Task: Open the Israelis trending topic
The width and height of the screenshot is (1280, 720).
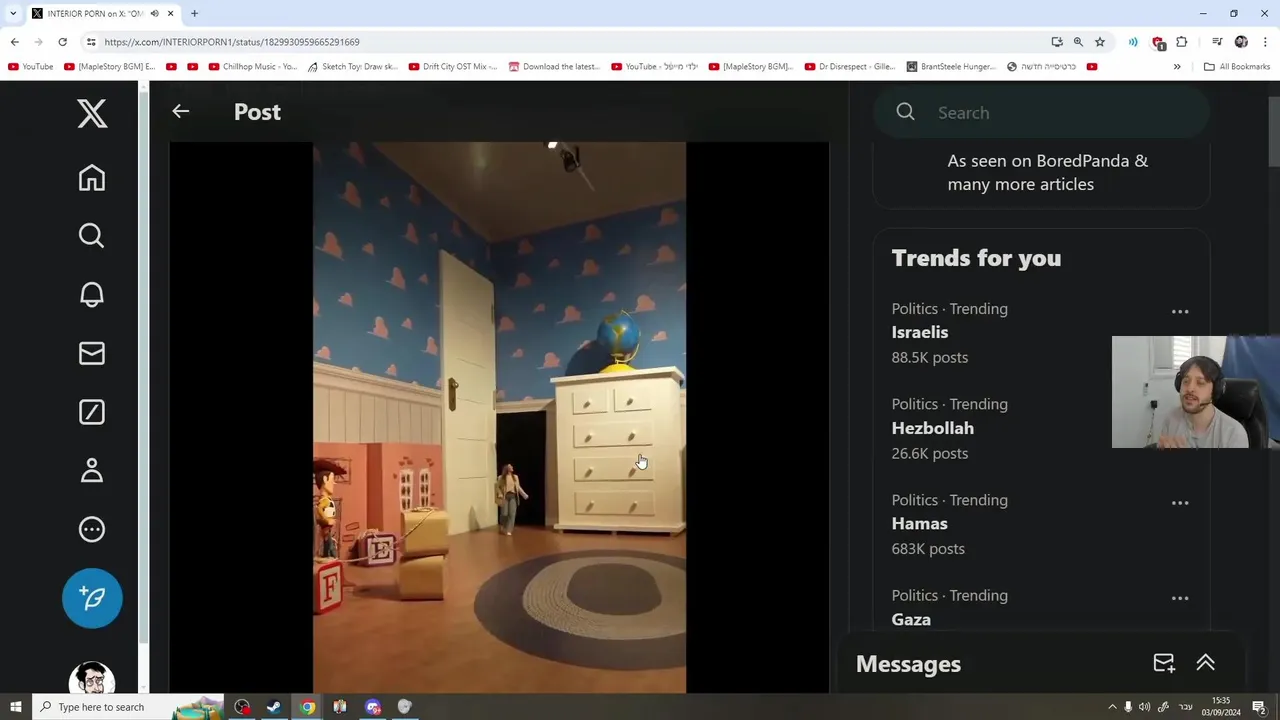Action: pyautogui.click(x=920, y=332)
